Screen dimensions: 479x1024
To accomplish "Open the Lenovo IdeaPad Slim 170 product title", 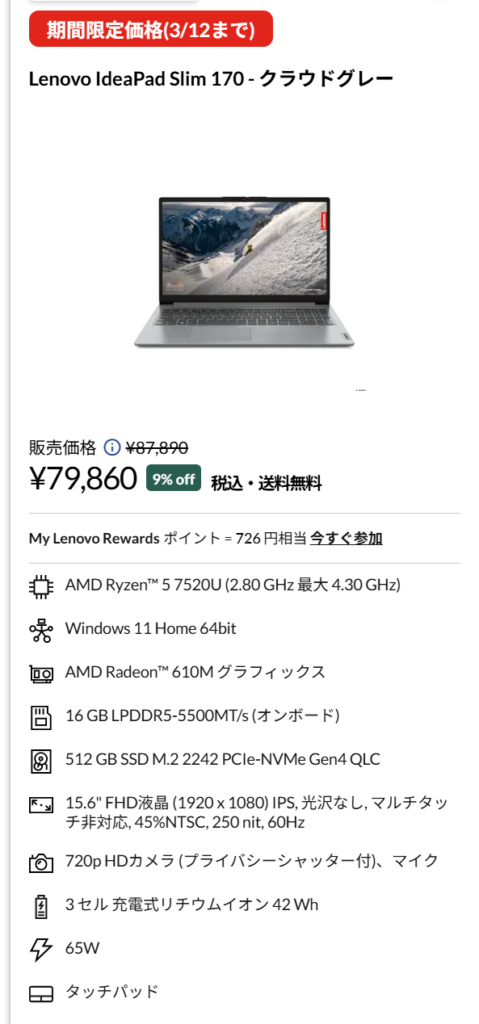I will (x=211, y=80).
